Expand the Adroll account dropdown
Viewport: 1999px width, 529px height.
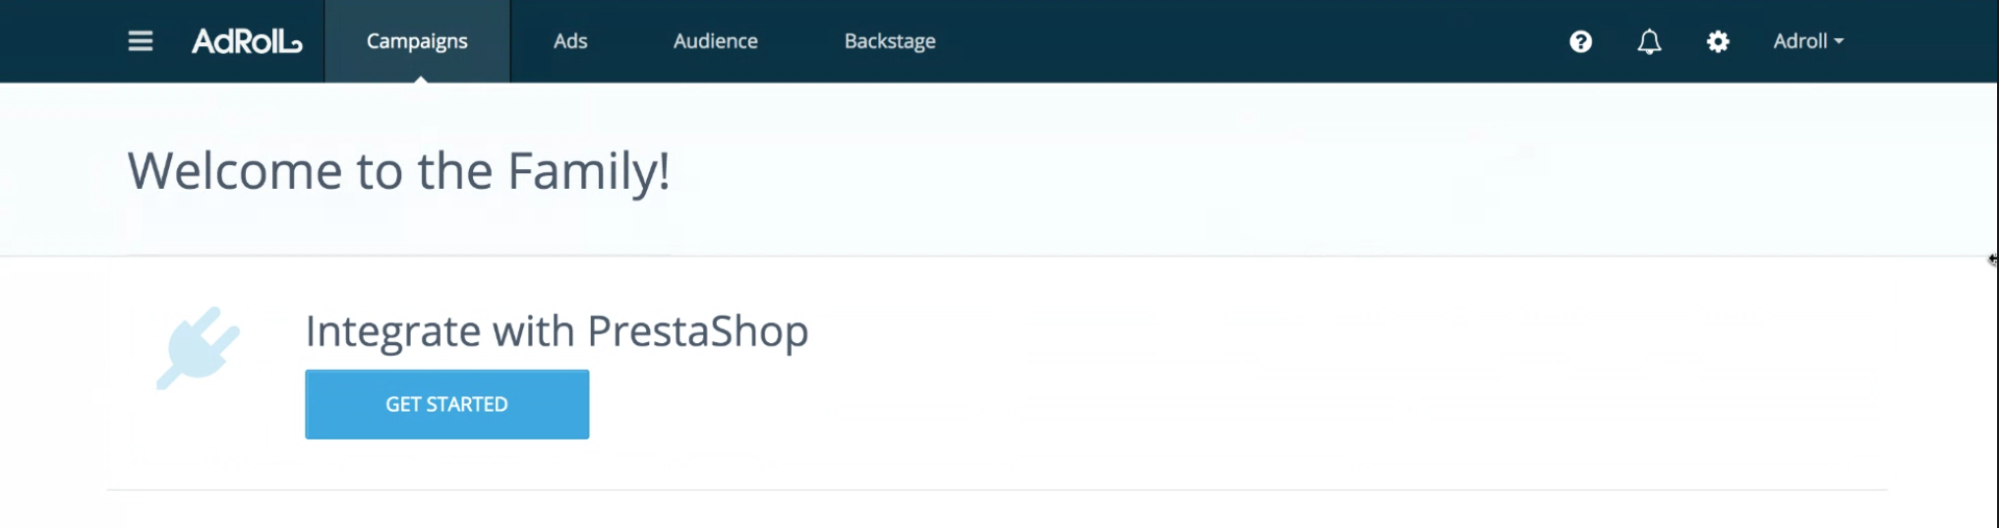pos(1808,41)
